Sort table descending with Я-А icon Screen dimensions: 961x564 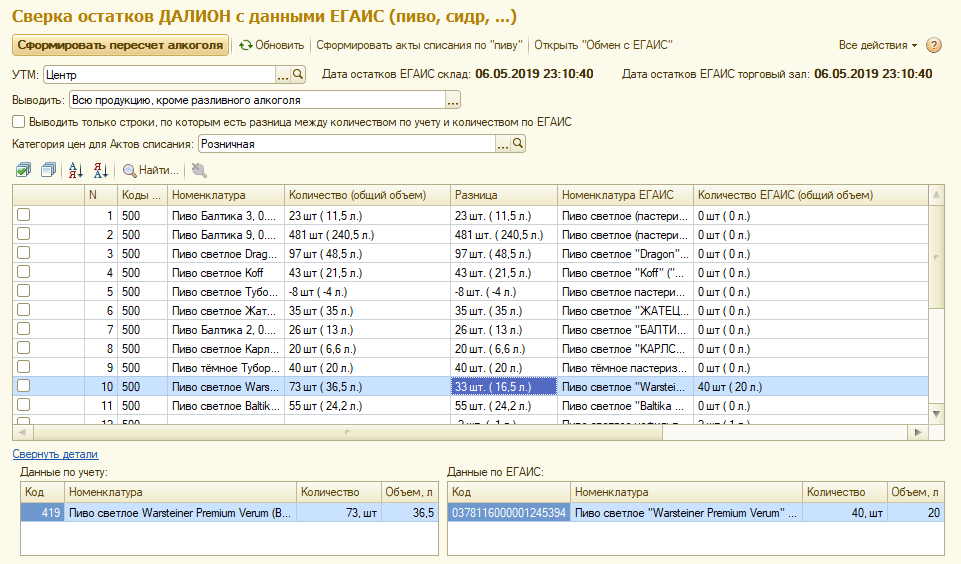pos(100,170)
